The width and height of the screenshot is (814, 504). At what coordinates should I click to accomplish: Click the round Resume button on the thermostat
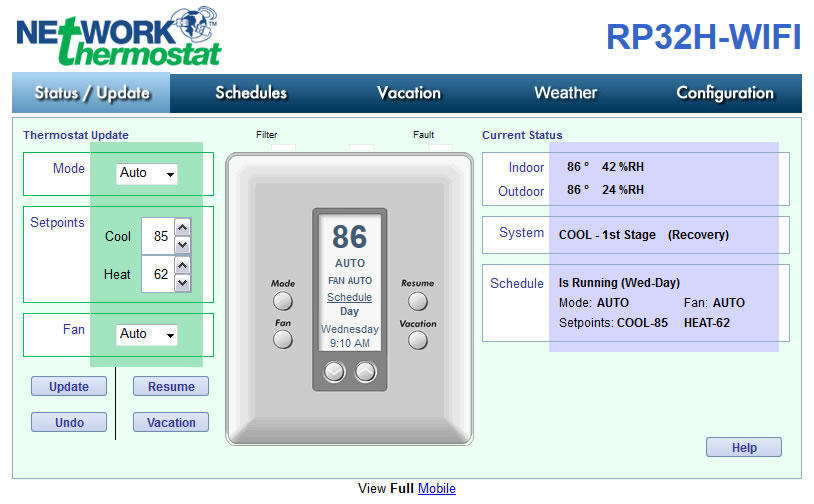[417, 301]
